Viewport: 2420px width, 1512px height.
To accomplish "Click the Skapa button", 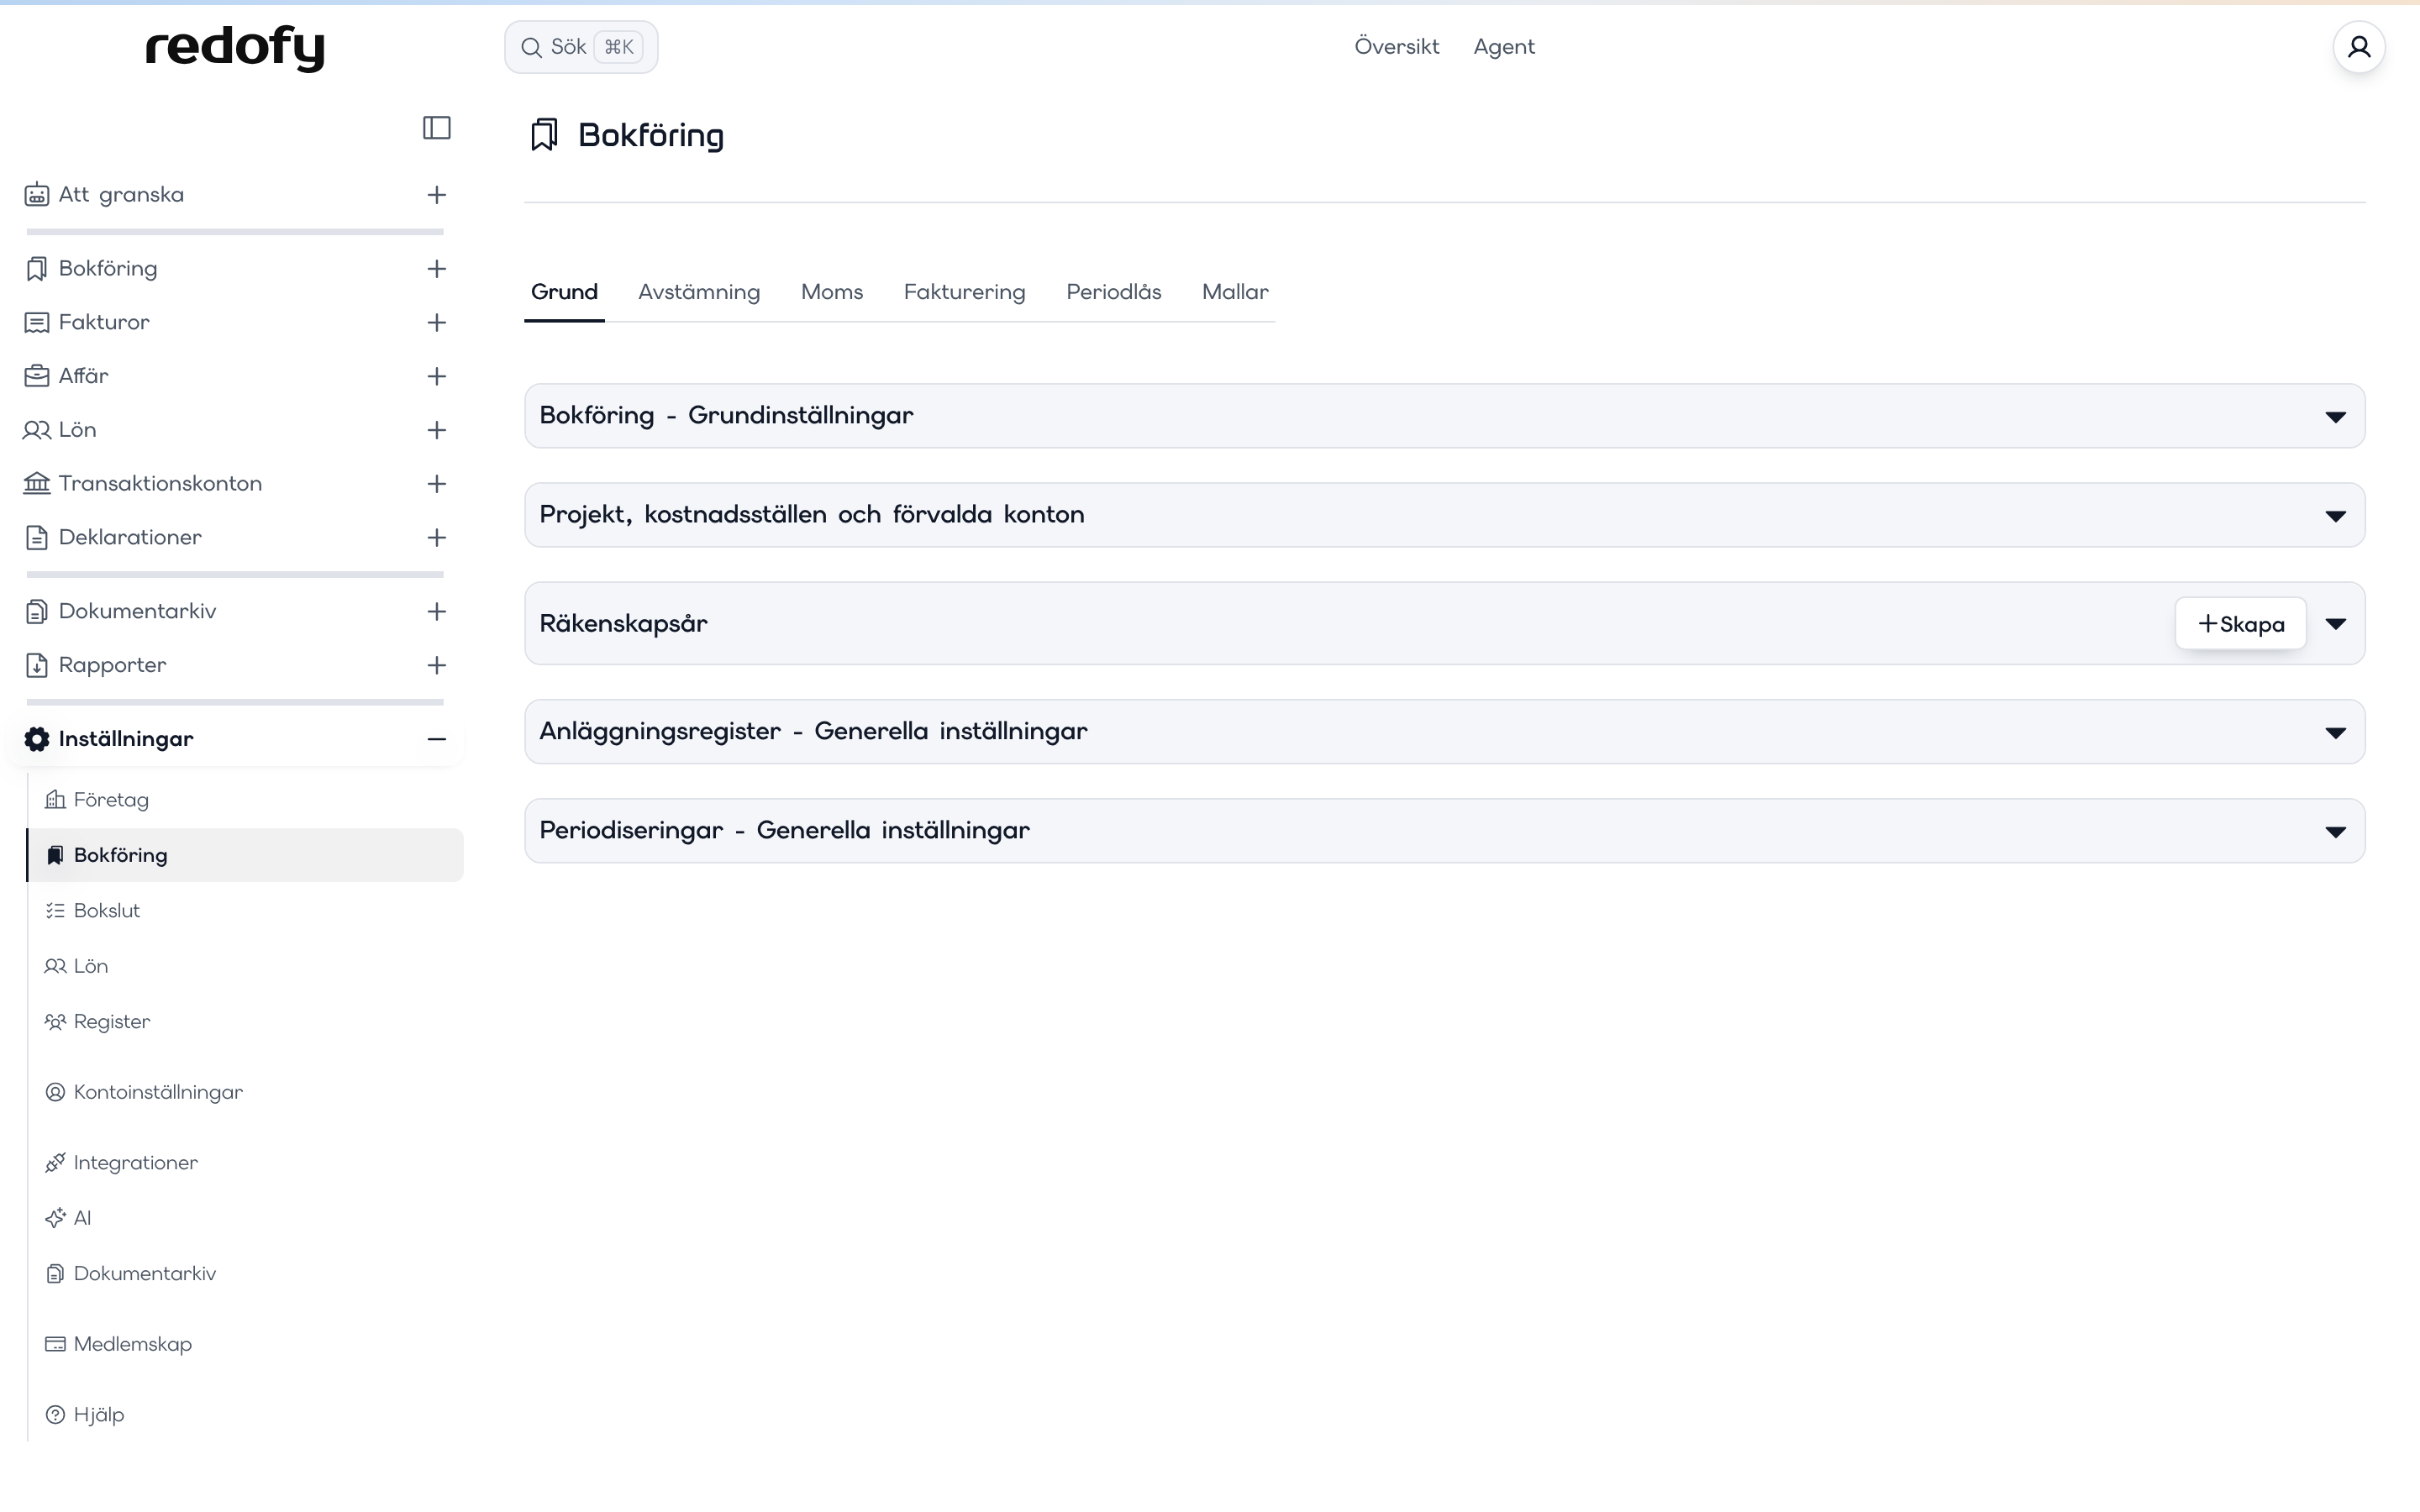I will coord(2241,624).
